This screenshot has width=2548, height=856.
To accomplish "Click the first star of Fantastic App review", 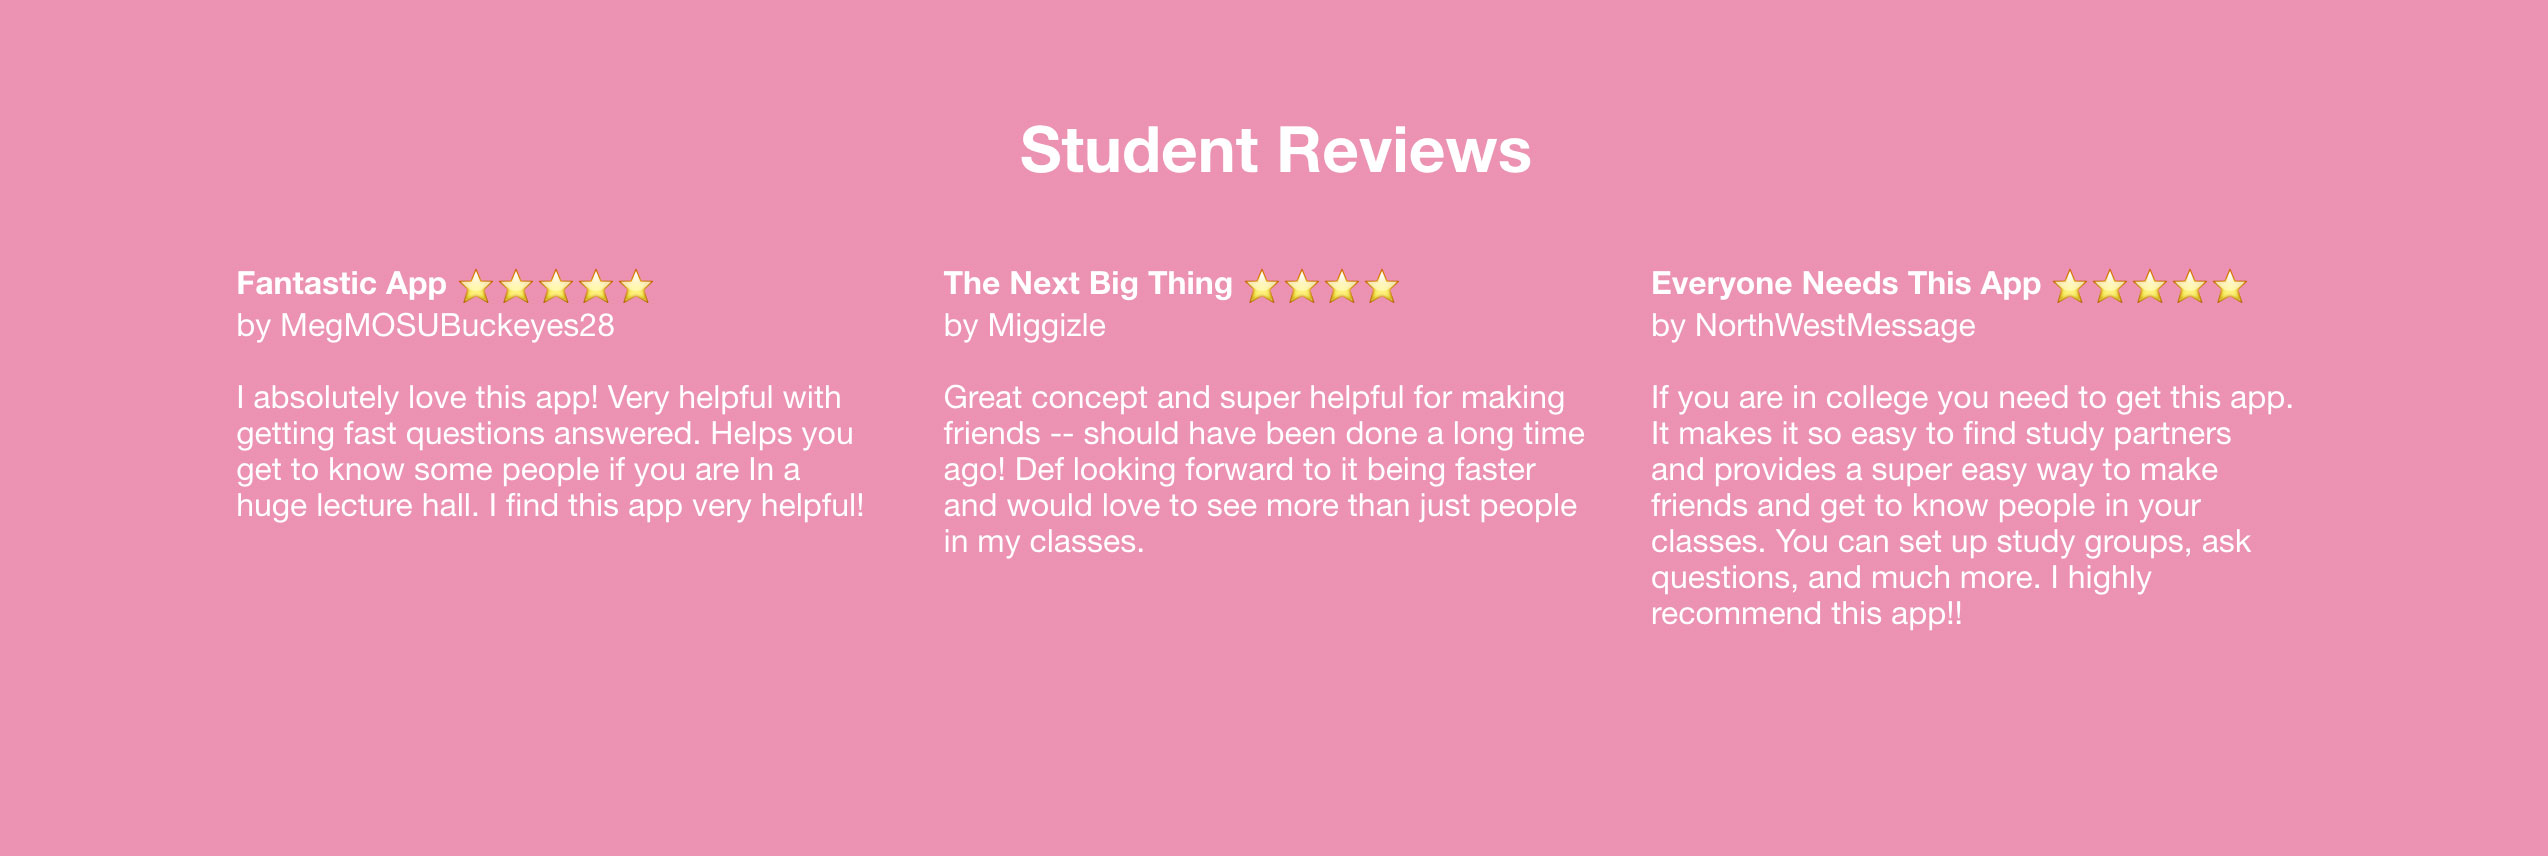I will coord(476,287).
